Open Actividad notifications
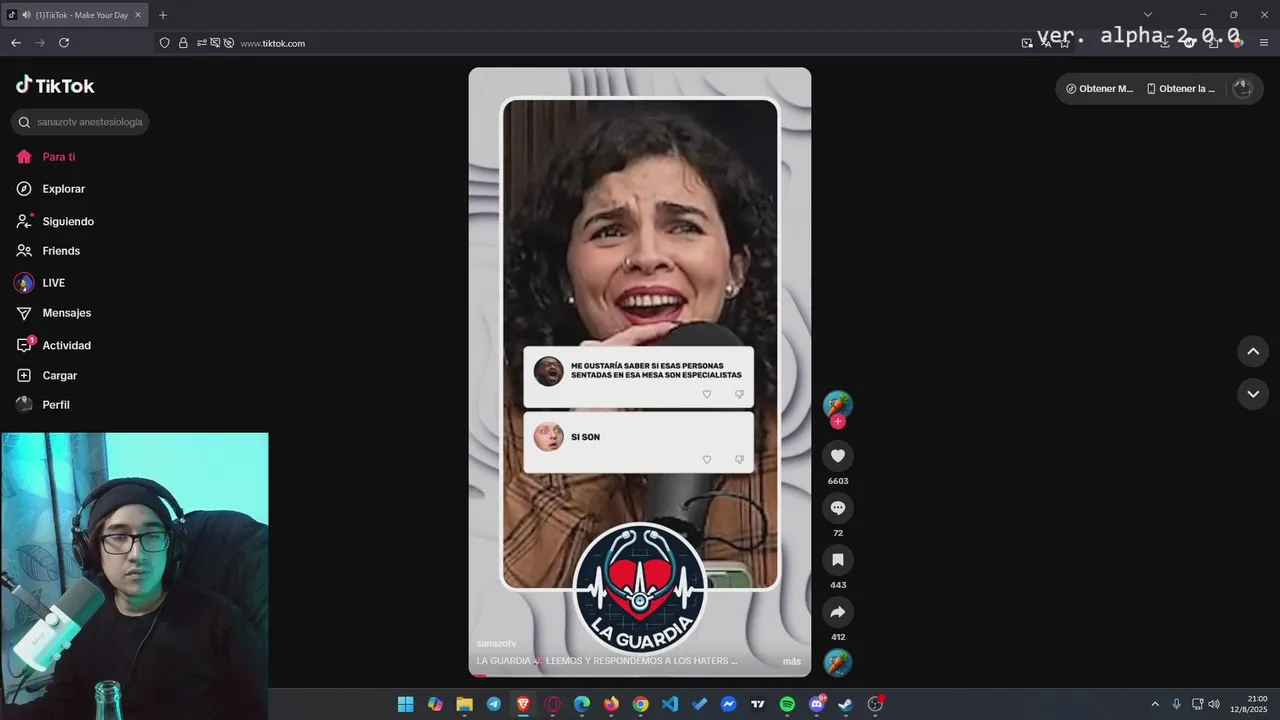 [53, 345]
